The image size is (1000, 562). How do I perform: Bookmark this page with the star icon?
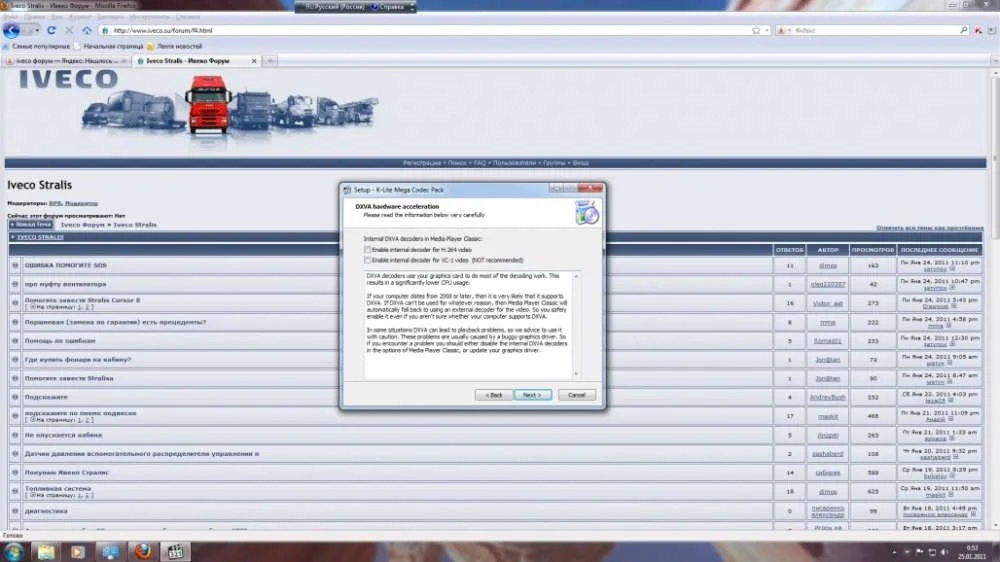pyautogui.click(x=756, y=30)
